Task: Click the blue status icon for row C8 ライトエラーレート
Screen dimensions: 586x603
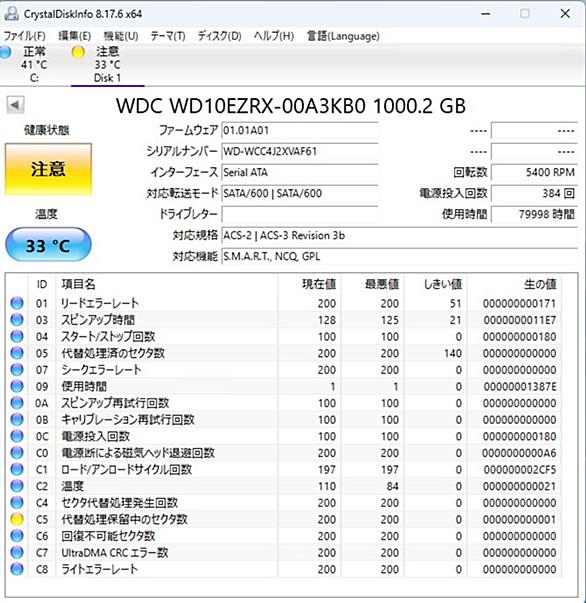Action: 17,569
